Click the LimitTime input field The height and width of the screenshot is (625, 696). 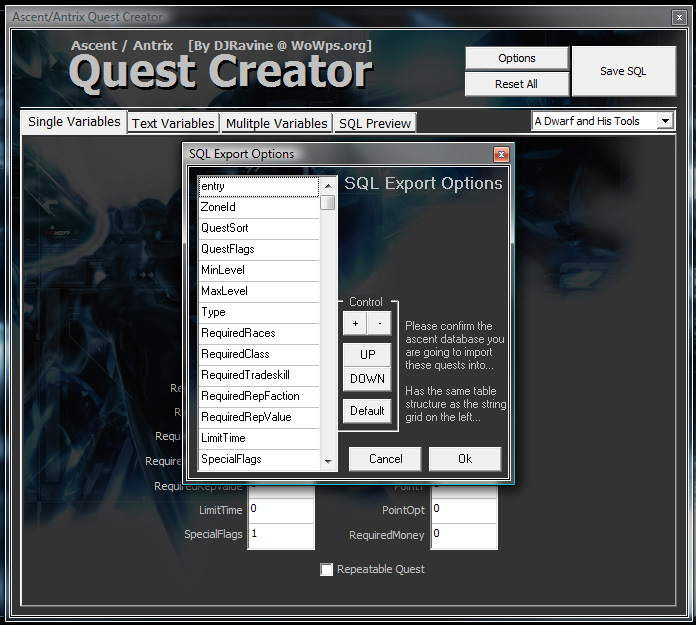click(281, 511)
